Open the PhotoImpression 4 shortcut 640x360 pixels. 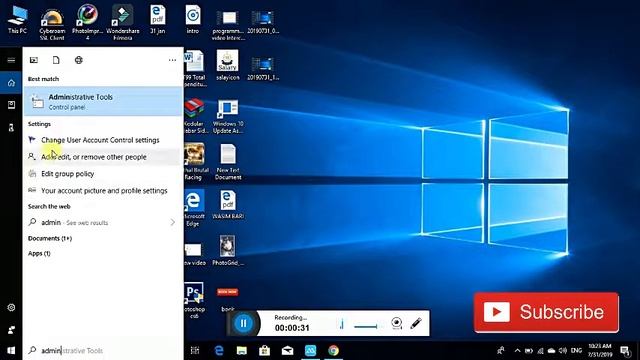[x=87, y=22]
